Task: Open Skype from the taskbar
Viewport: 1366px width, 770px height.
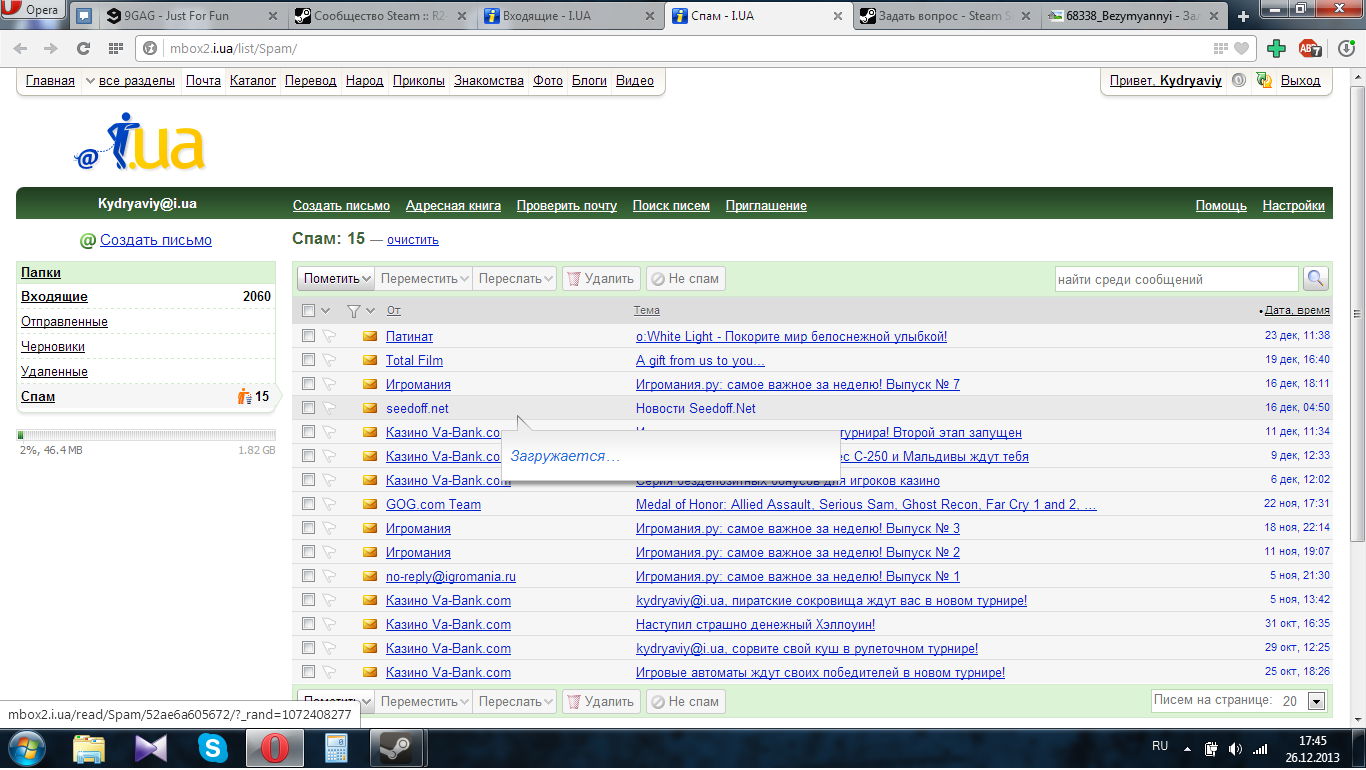Action: [212, 748]
